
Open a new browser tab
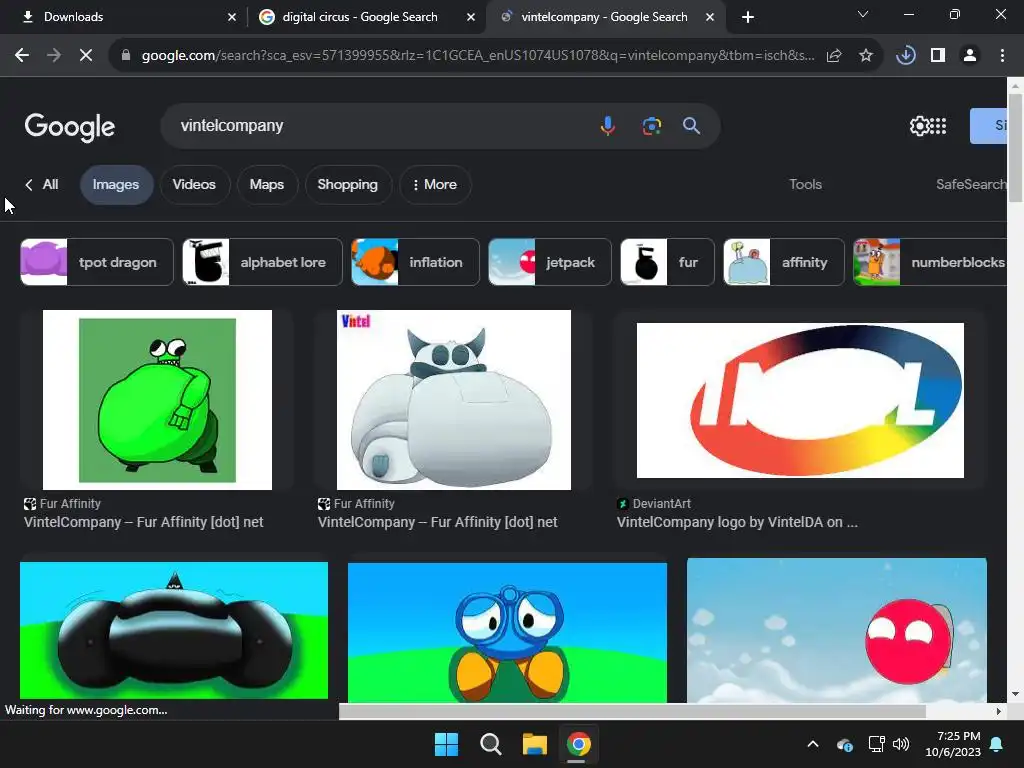coord(748,17)
